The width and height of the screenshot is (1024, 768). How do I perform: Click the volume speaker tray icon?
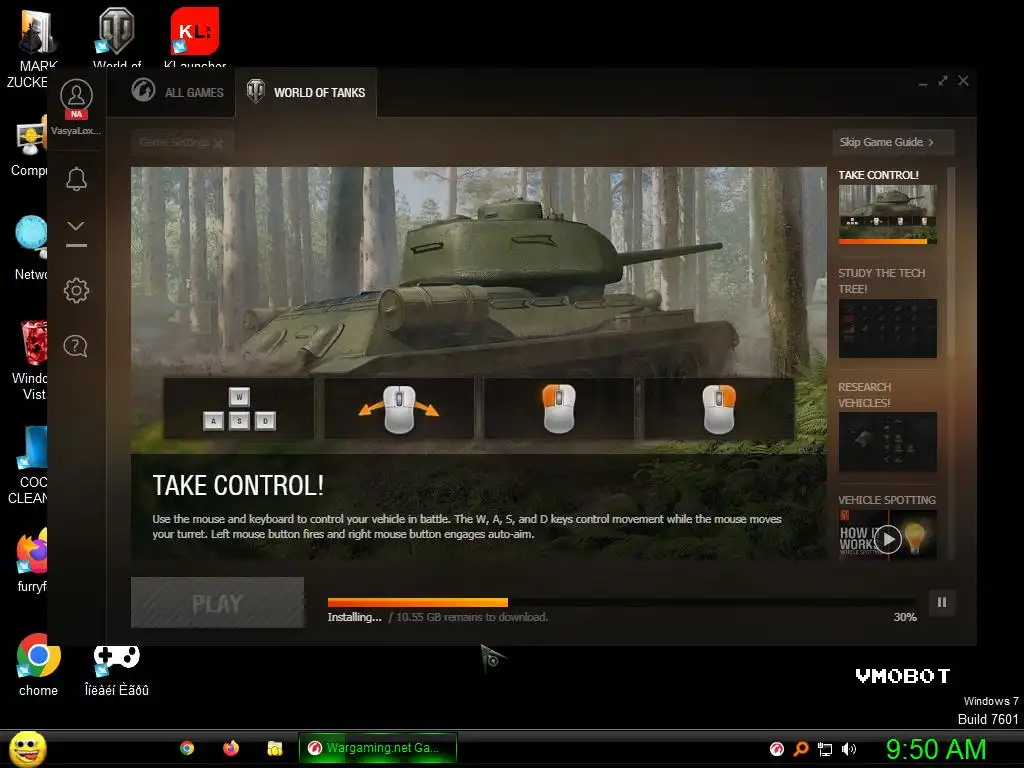pos(849,749)
